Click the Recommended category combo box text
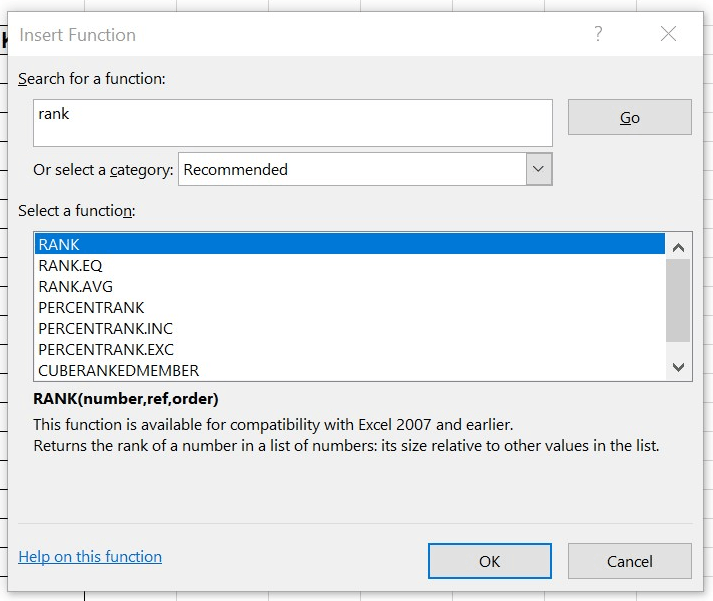The image size is (713, 601). point(352,169)
